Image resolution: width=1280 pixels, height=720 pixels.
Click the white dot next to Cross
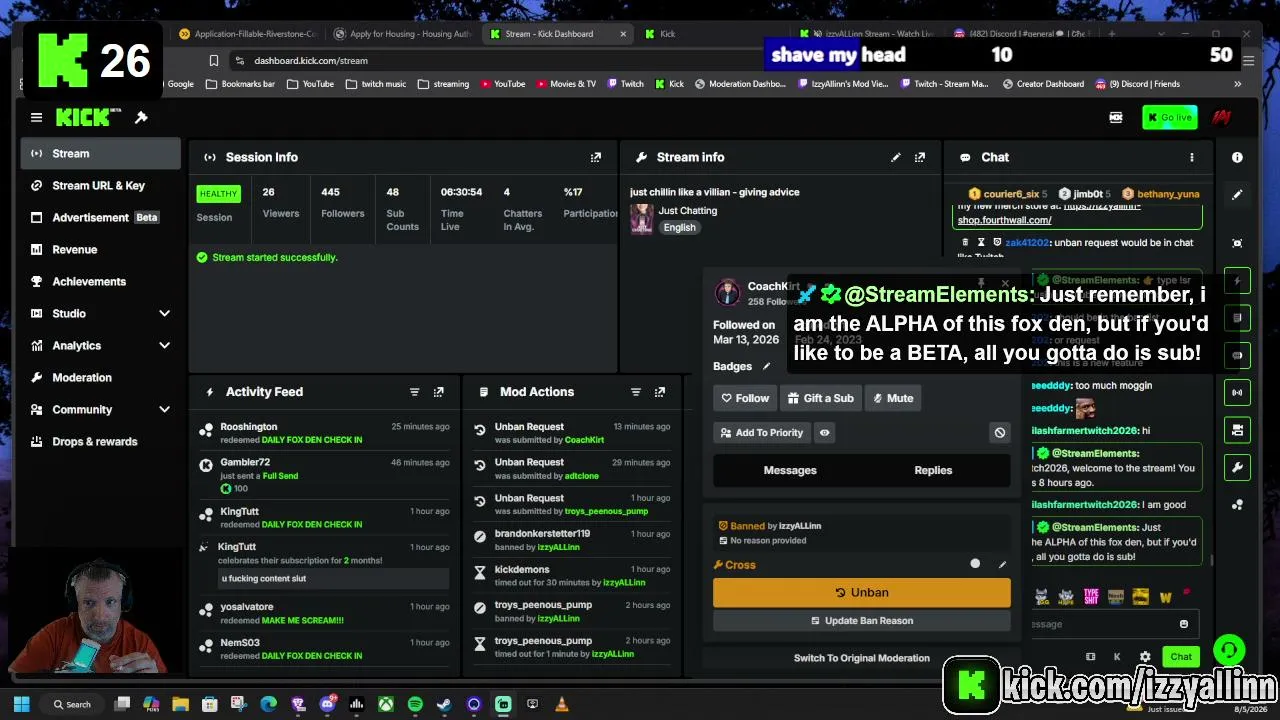click(x=975, y=564)
